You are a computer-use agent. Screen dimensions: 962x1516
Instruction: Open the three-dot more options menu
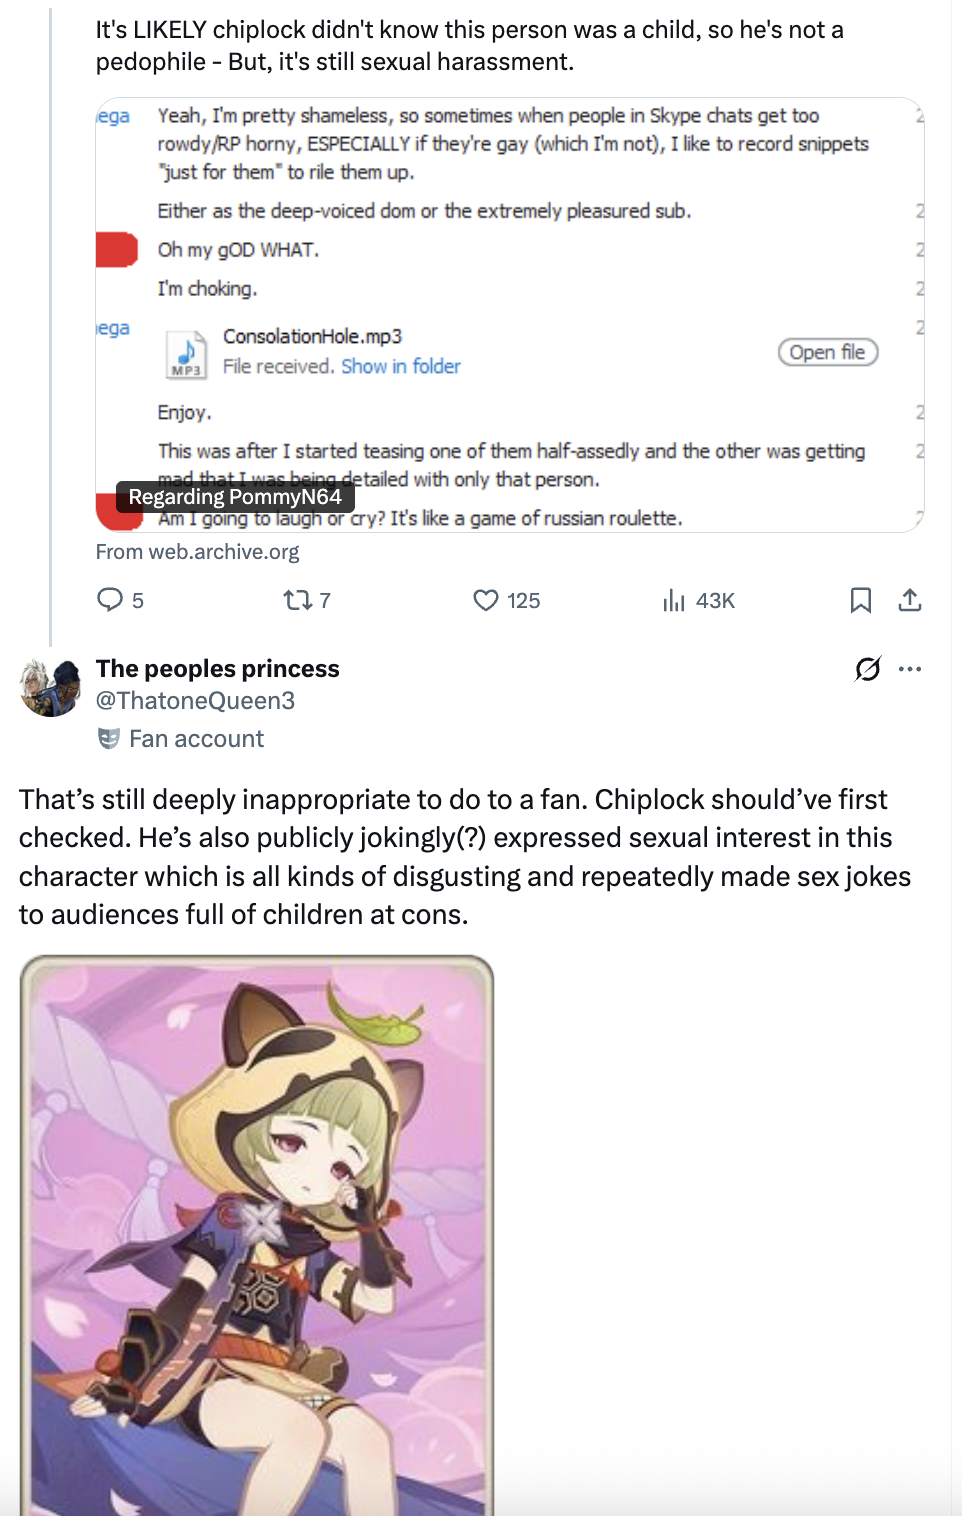pos(910,669)
